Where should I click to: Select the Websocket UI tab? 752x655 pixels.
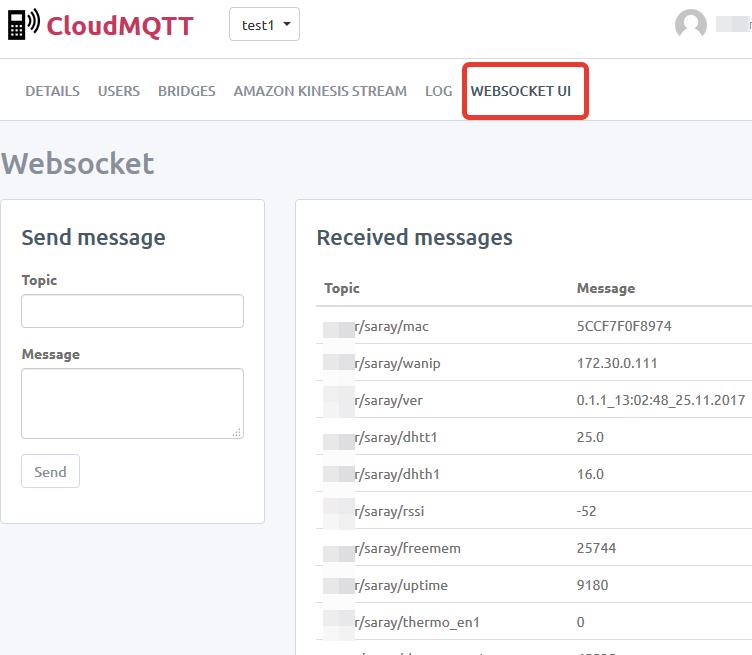[521, 91]
